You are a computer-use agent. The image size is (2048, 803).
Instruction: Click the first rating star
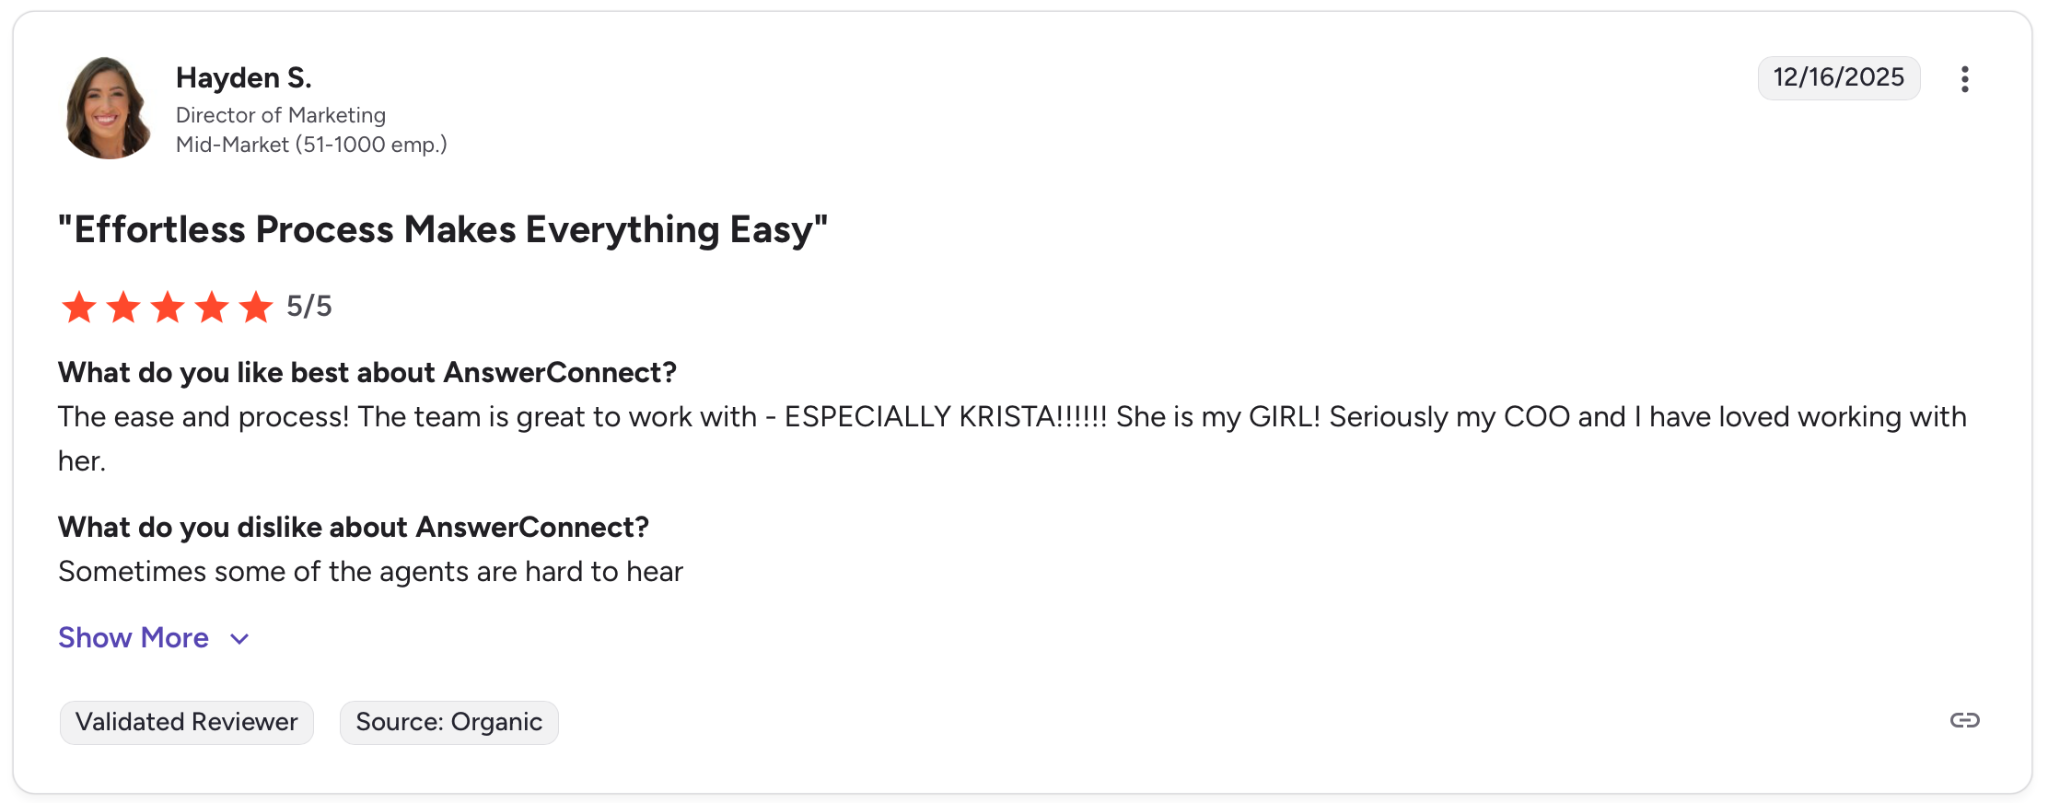(x=79, y=307)
